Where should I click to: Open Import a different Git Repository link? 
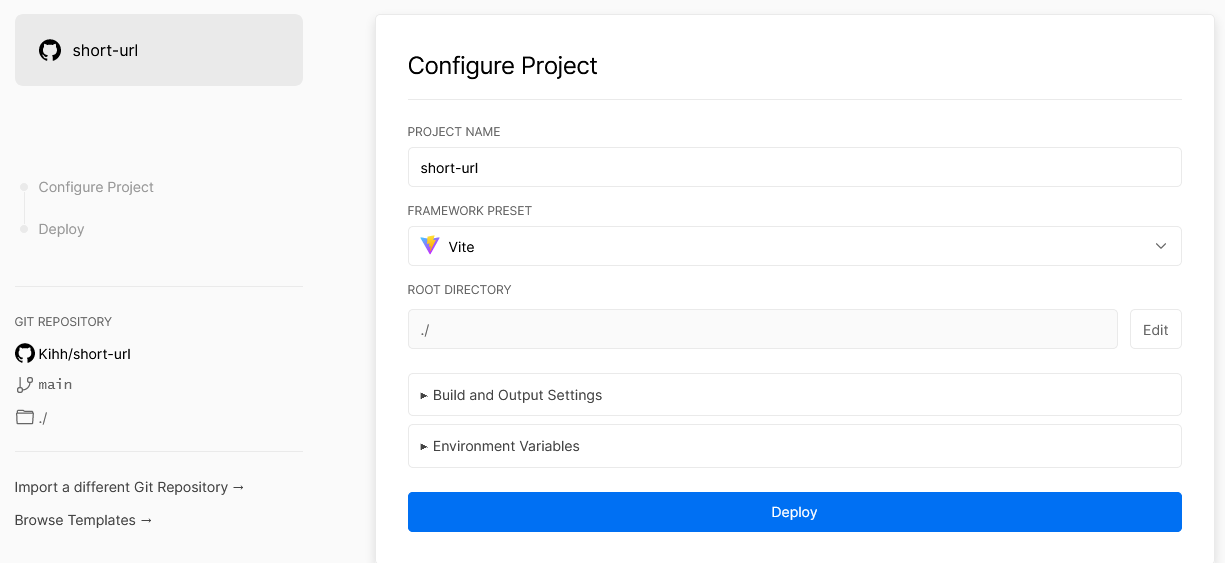pyautogui.click(x=130, y=487)
